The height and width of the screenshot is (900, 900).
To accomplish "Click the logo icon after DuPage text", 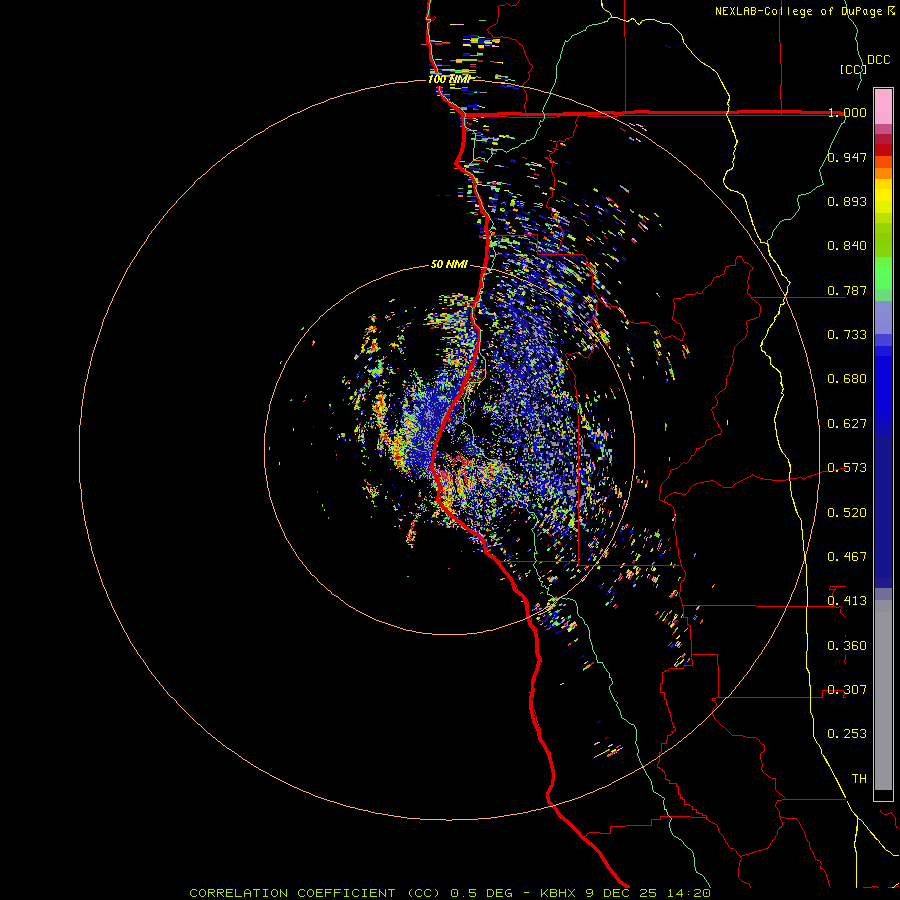I will point(891,11).
